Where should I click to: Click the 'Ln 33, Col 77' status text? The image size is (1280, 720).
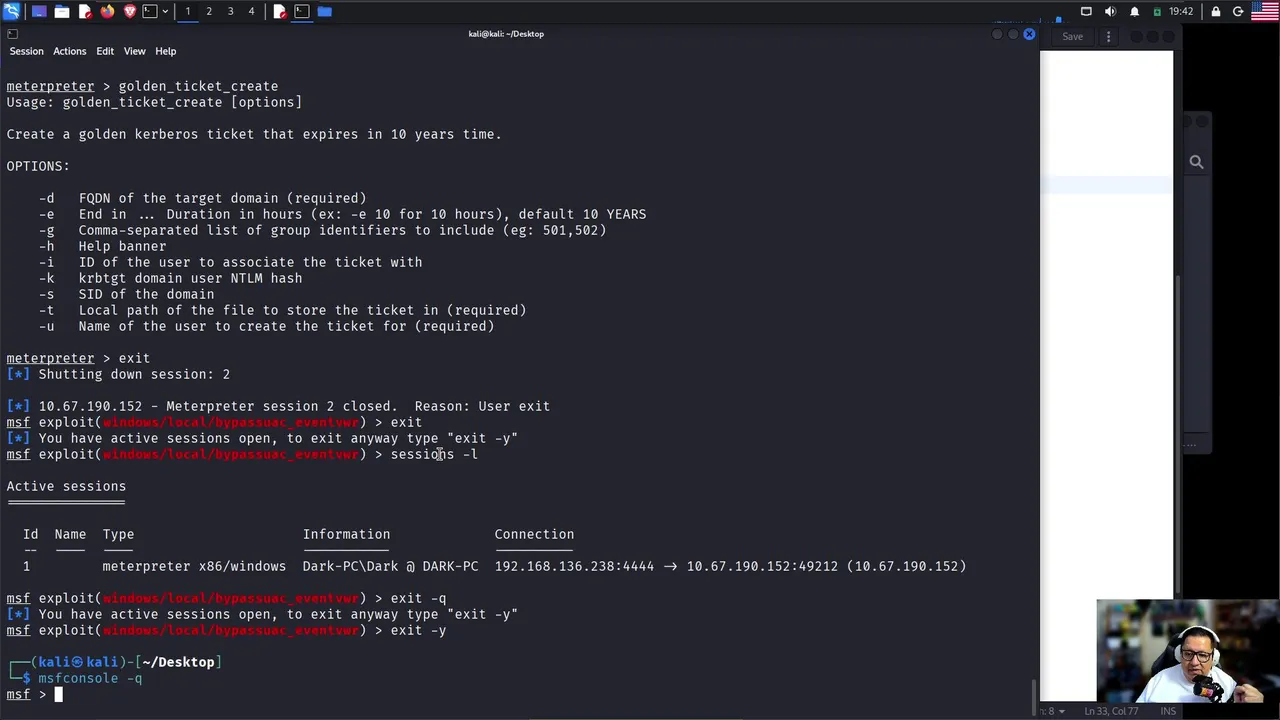tap(1112, 711)
